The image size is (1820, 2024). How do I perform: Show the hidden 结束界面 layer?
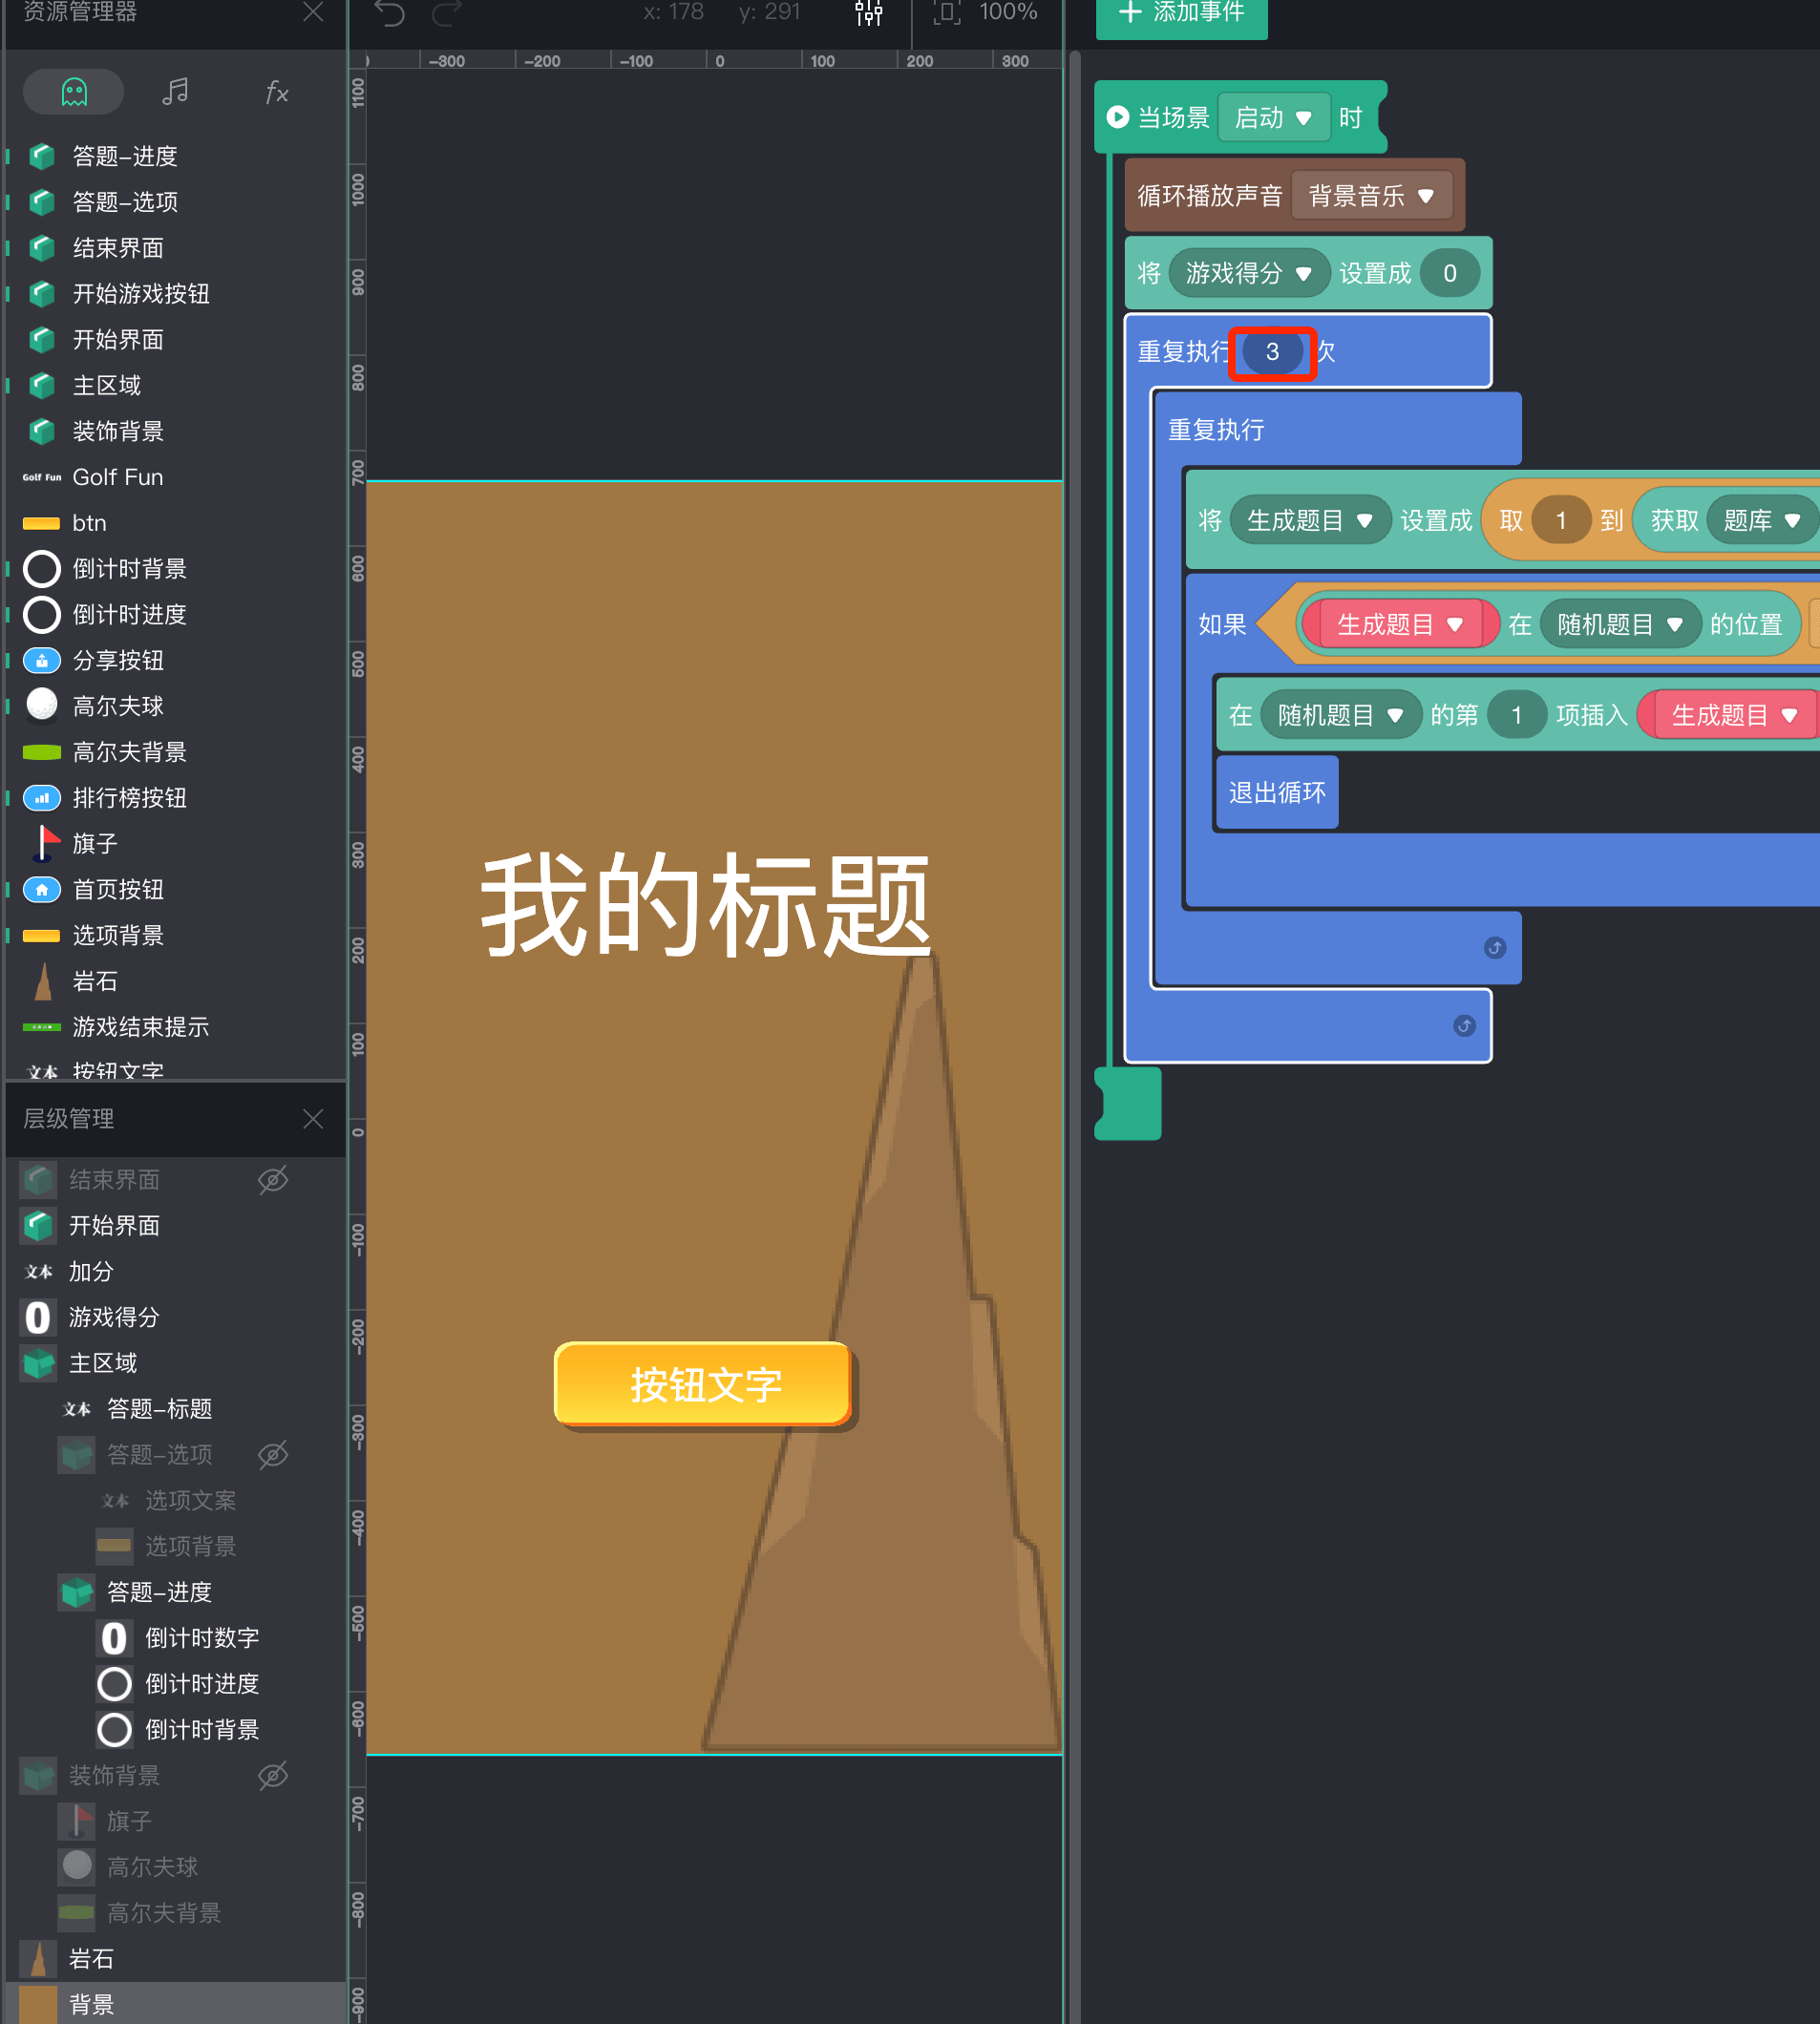273,1180
